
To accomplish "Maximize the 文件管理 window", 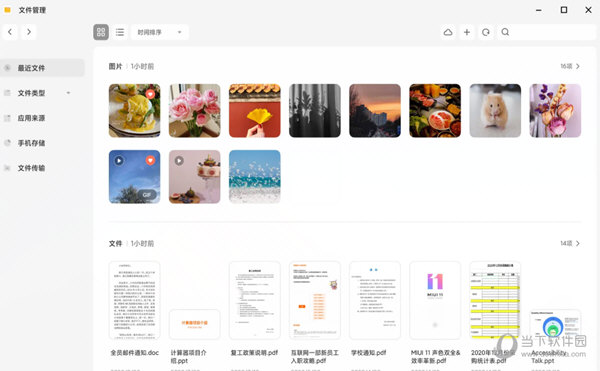I will pyautogui.click(x=564, y=10).
